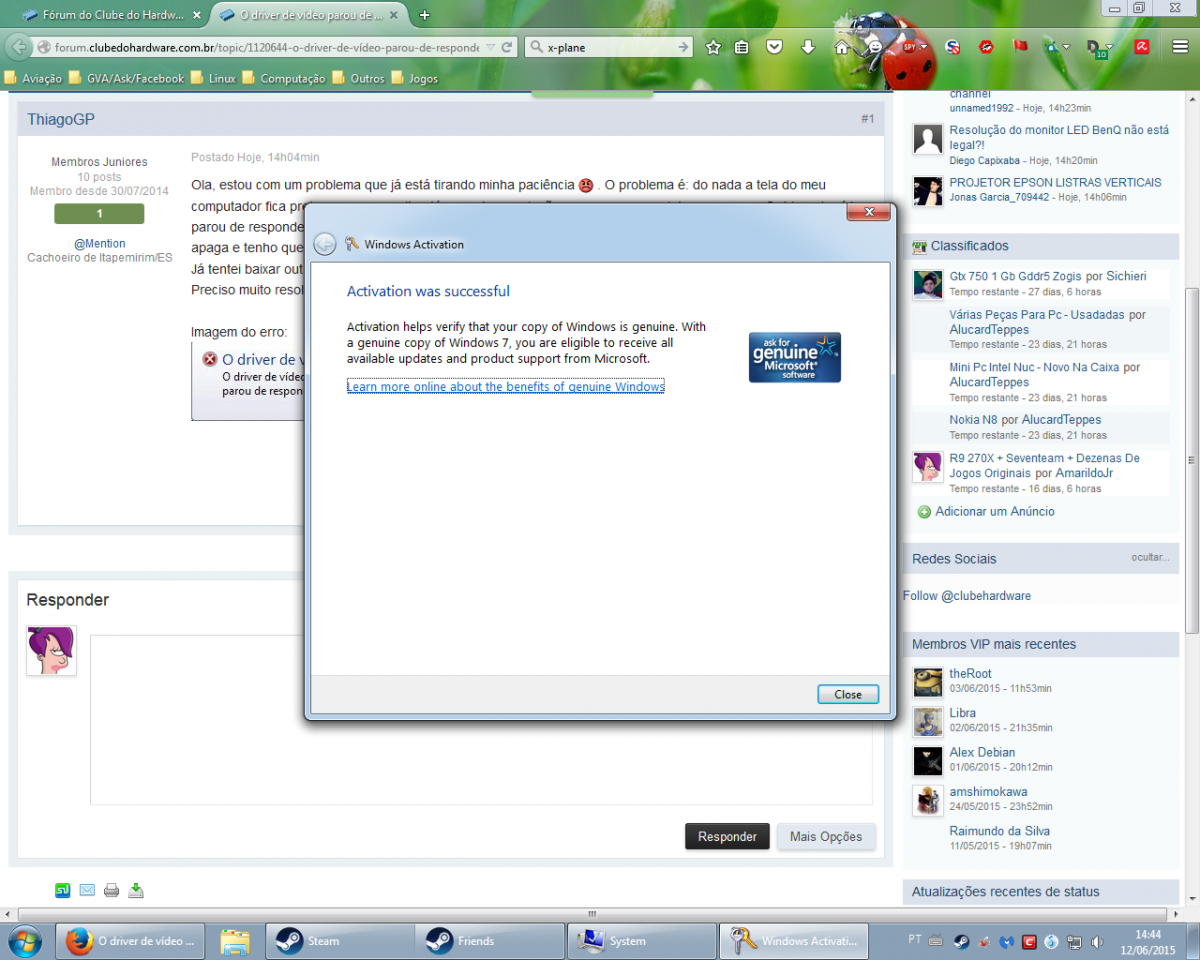Open the ThiagoGP profile link
This screenshot has width=1200, height=960.
61,119
